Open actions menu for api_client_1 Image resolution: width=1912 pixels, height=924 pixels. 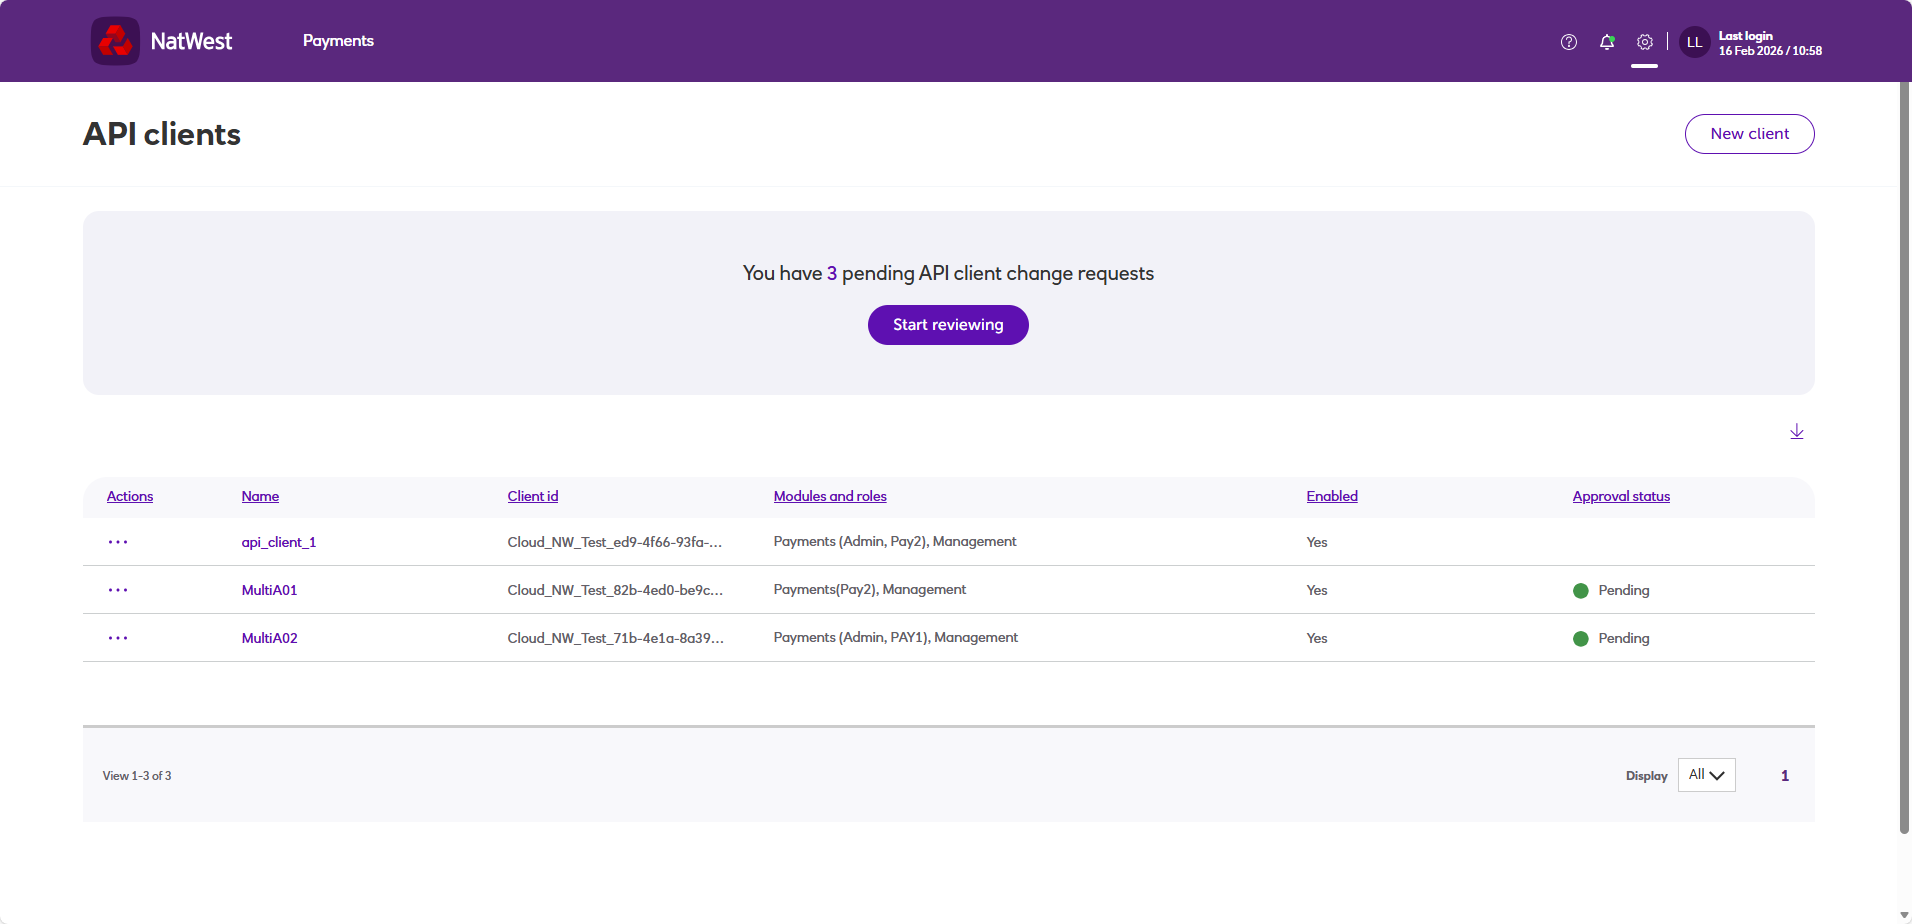(x=118, y=542)
